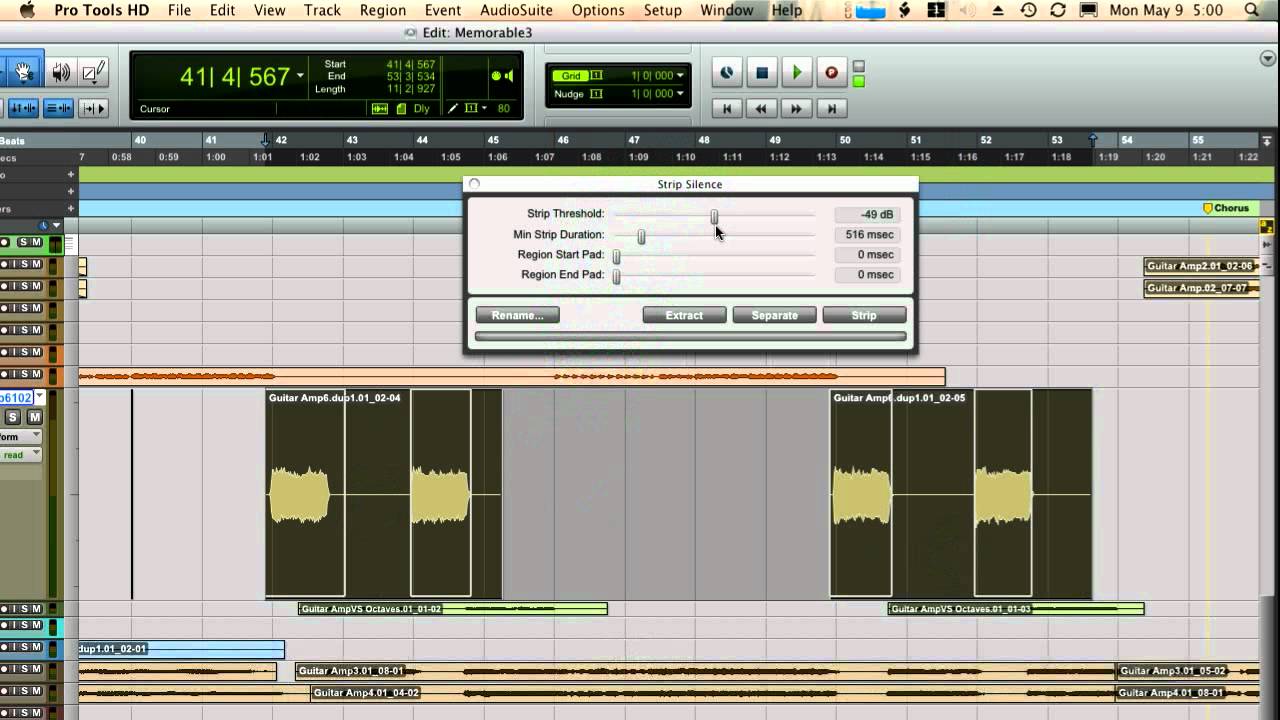This screenshot has height=720, width=1280.
Task: Click the yellow icon below Chorus marker
Action: (x=1267, y=227)
